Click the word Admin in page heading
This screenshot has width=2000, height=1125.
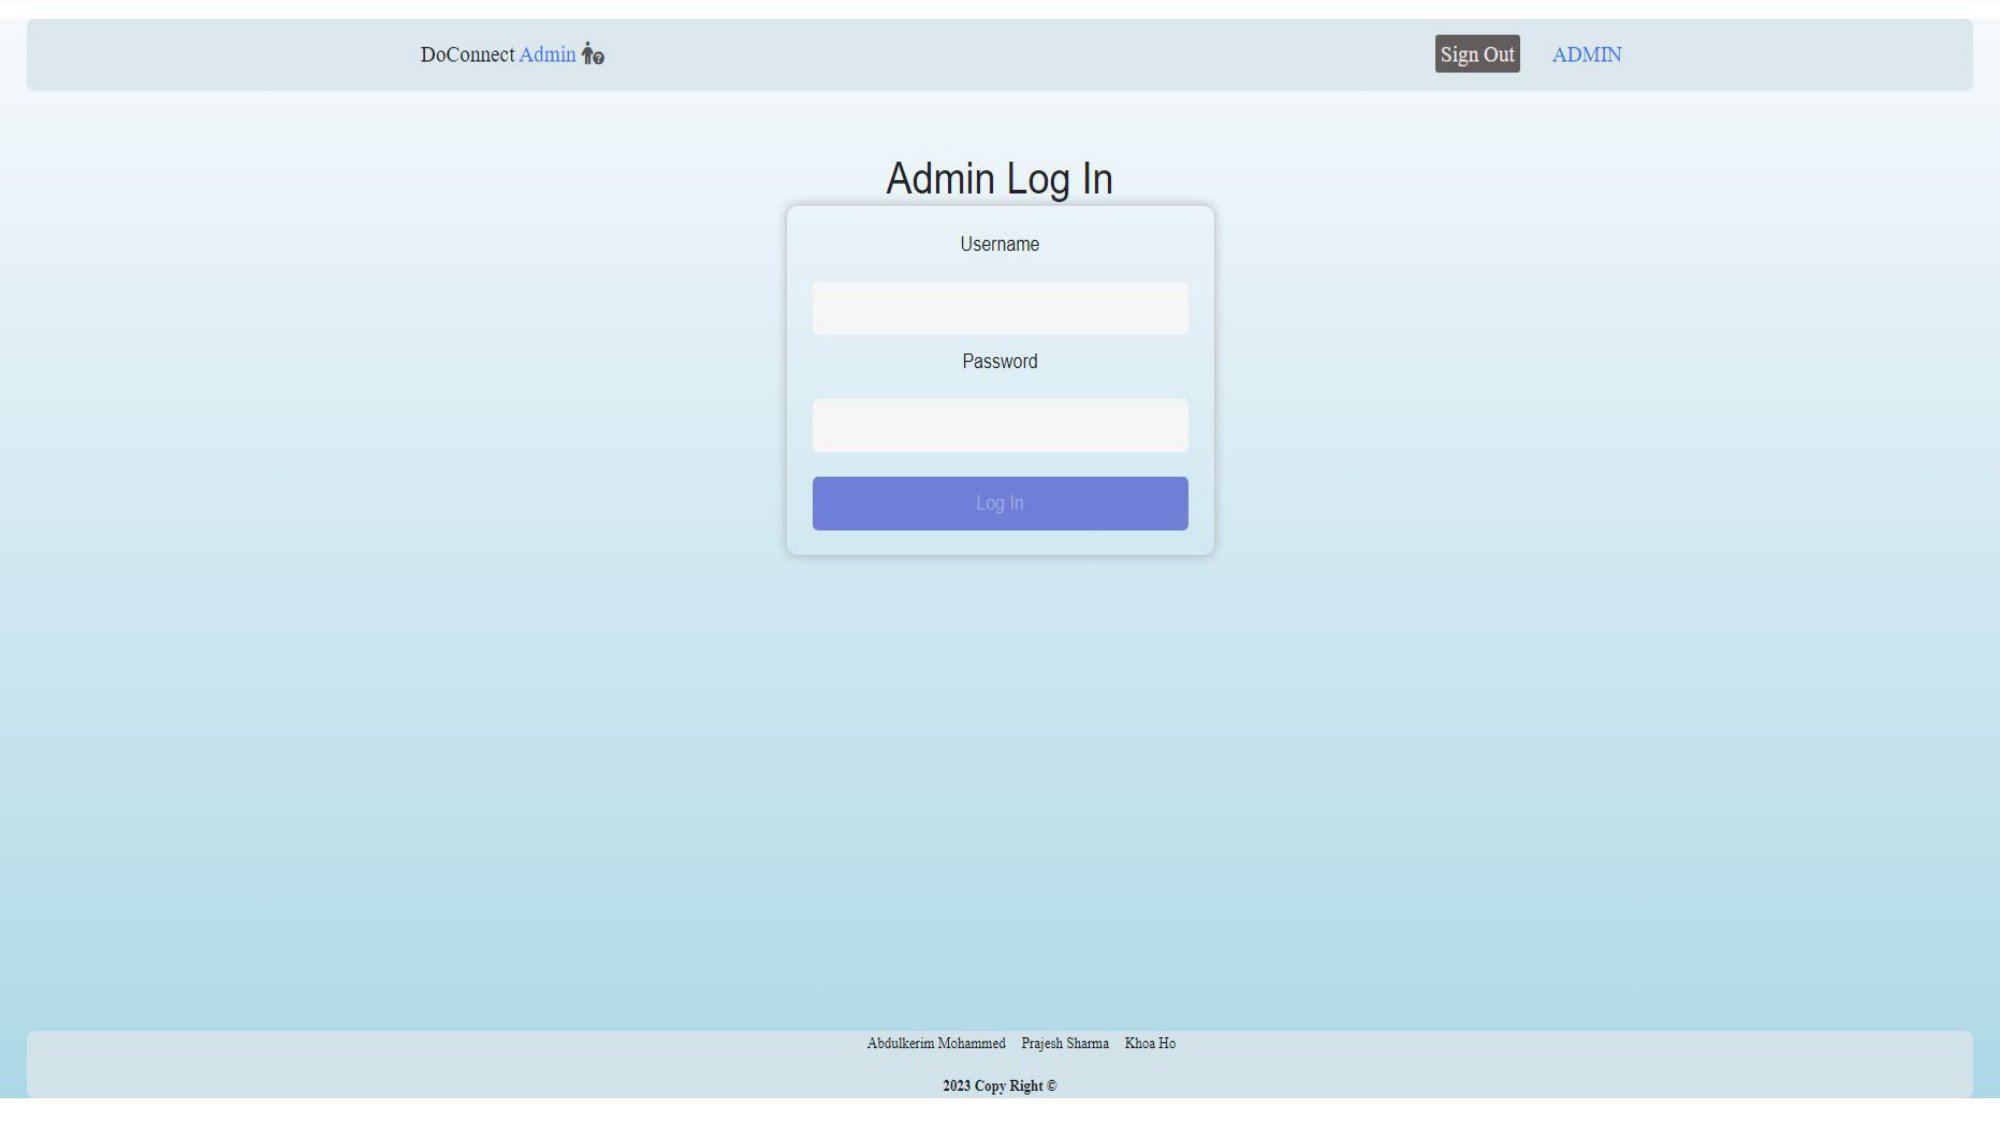click(940, 179)
